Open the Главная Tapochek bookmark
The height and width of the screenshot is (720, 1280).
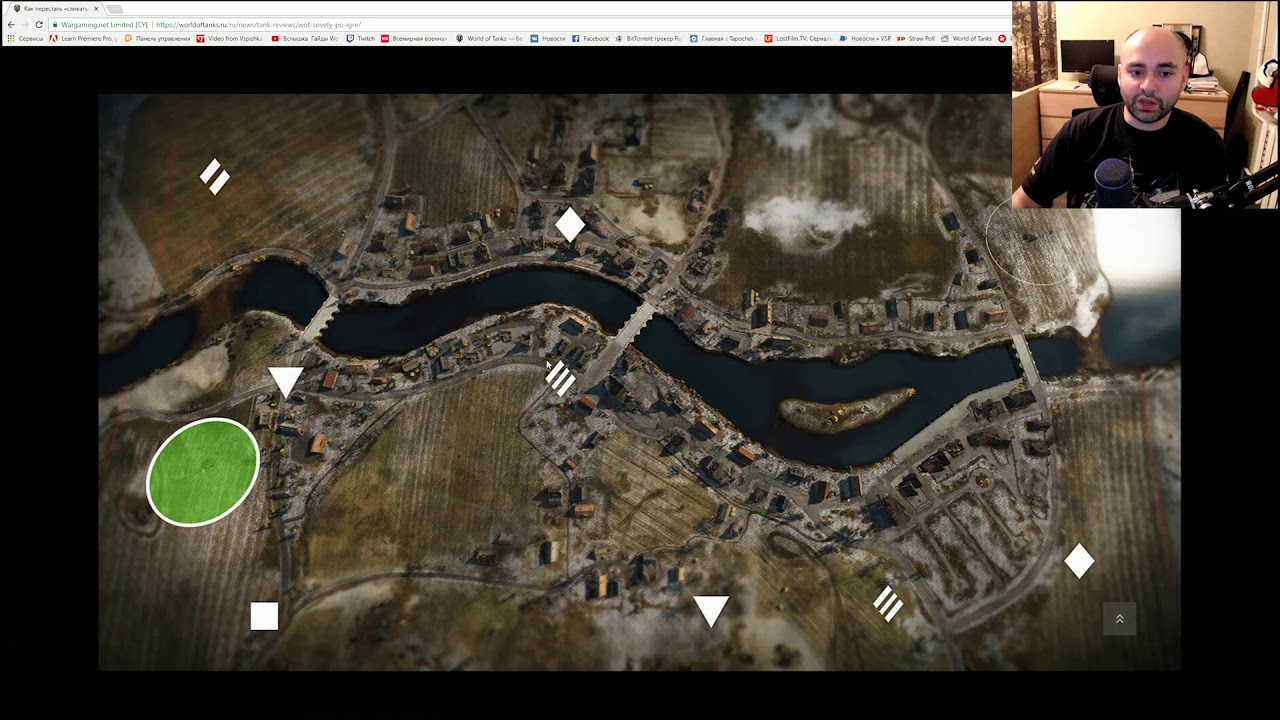(x=724, y=38)
